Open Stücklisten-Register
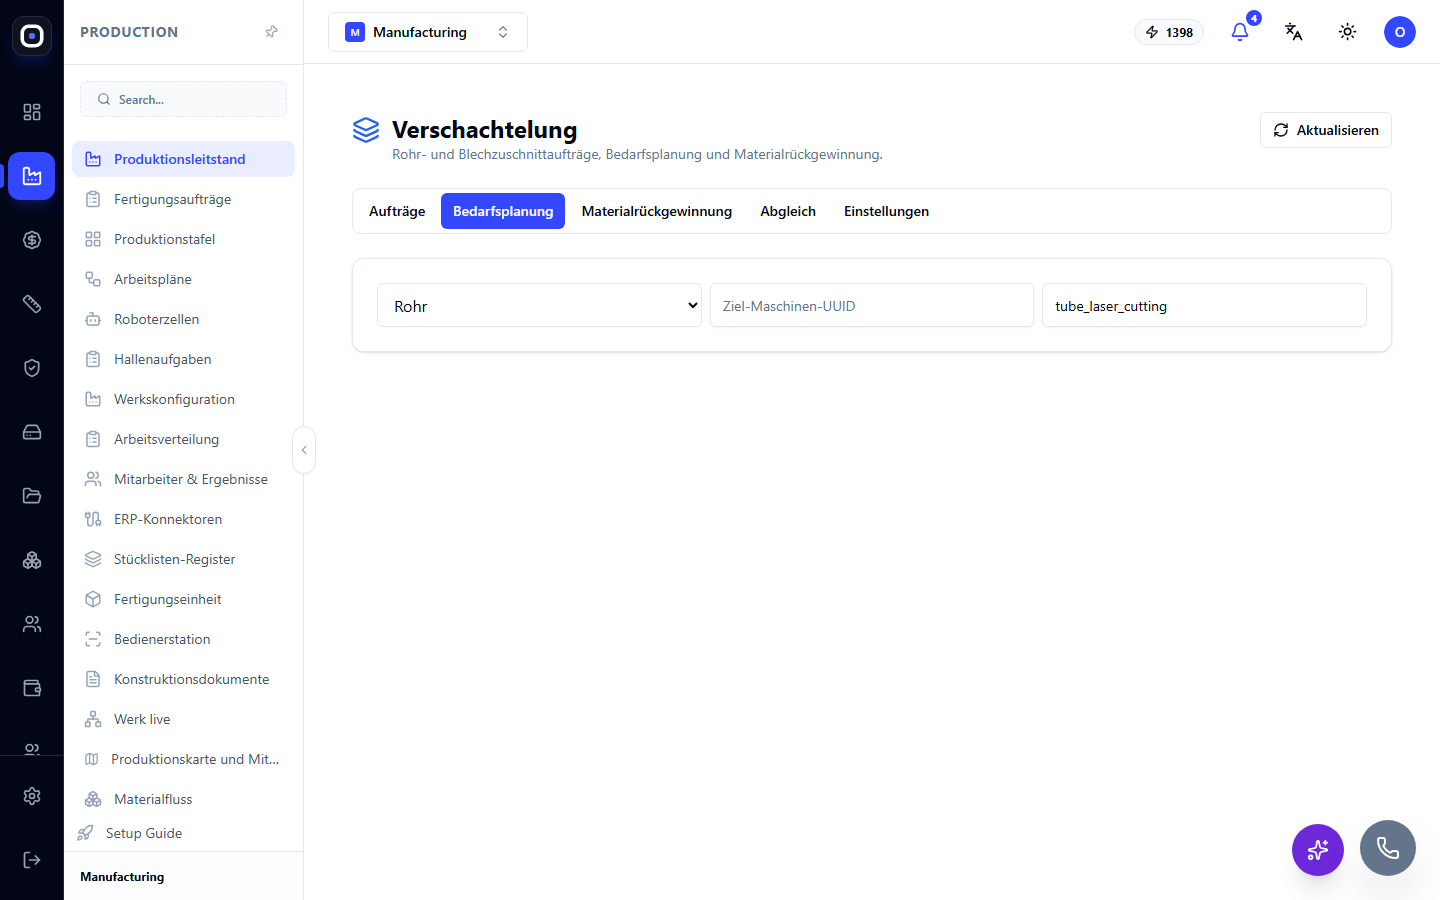 [184, 559]
